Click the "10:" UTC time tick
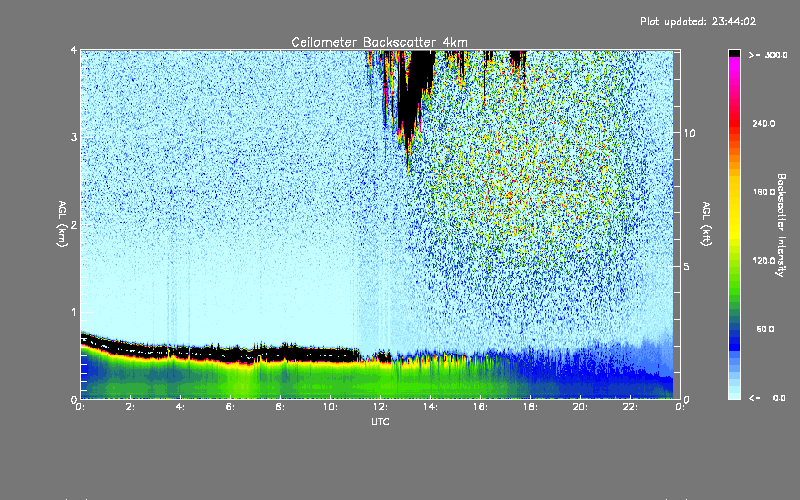Screen dimensions: 800x500 [330, 407]
